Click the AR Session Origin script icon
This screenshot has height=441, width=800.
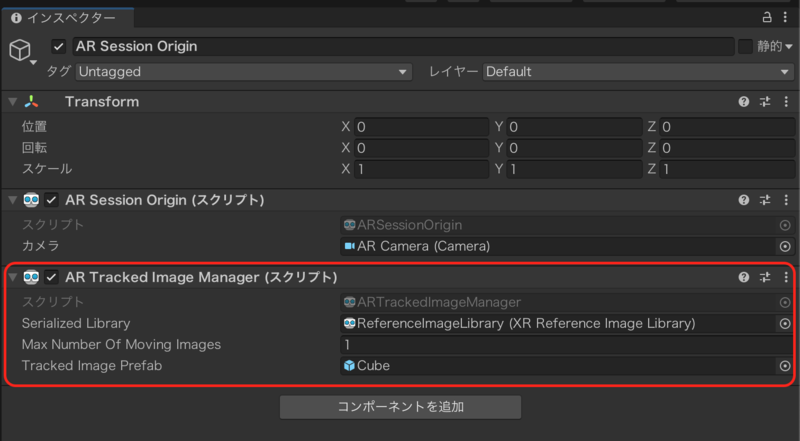31,200
